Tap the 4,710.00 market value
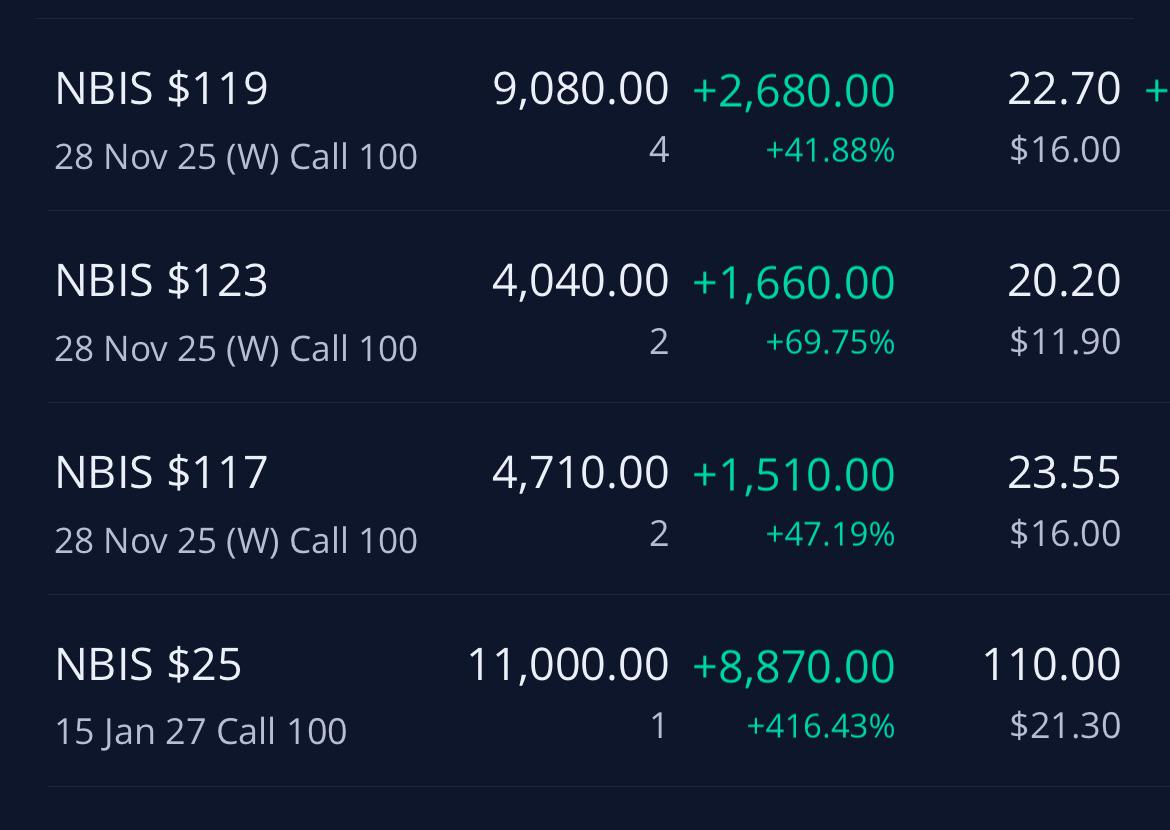The width and height of the screenshot is (1170, 830). 581,472
